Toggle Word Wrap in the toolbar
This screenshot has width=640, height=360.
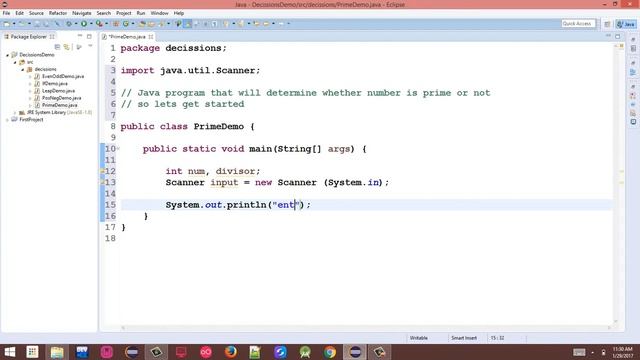click(196, 24)
